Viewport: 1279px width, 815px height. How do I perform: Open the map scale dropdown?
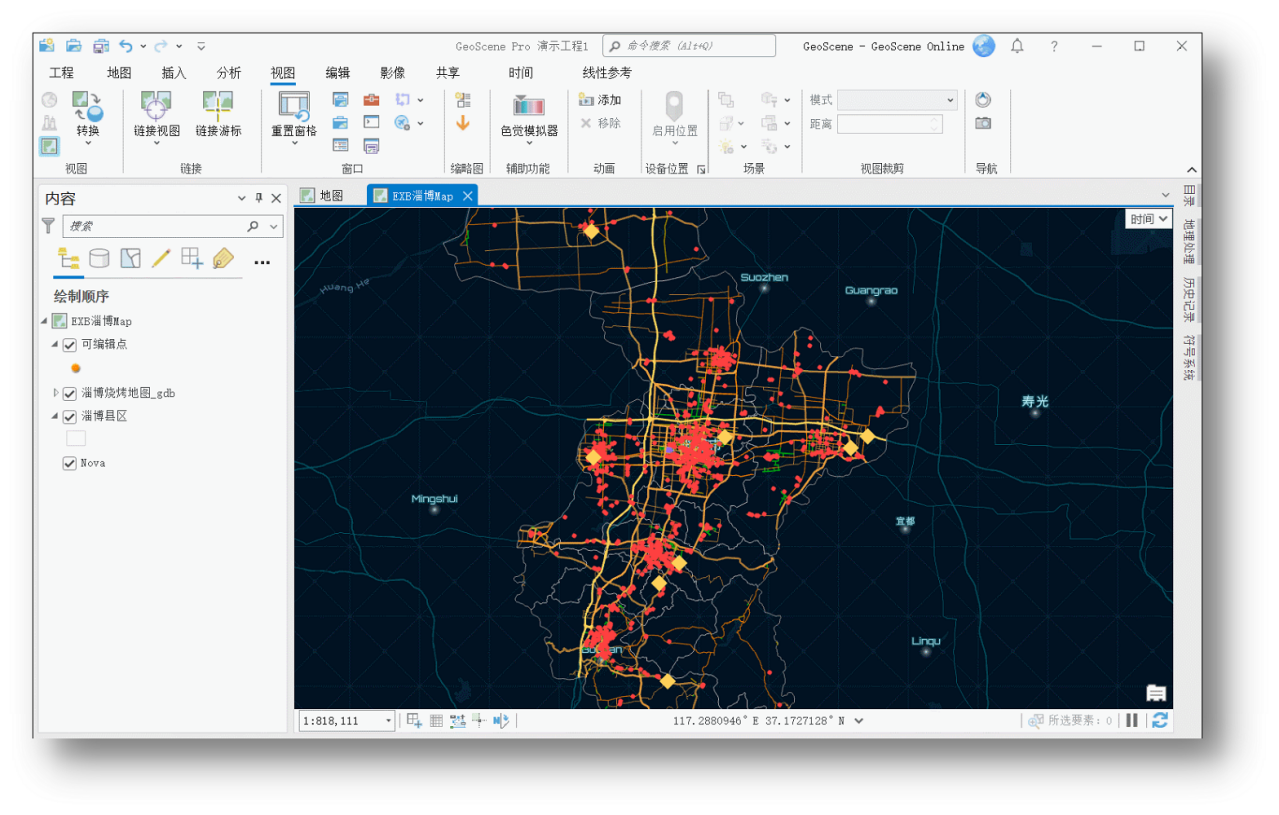389,721
